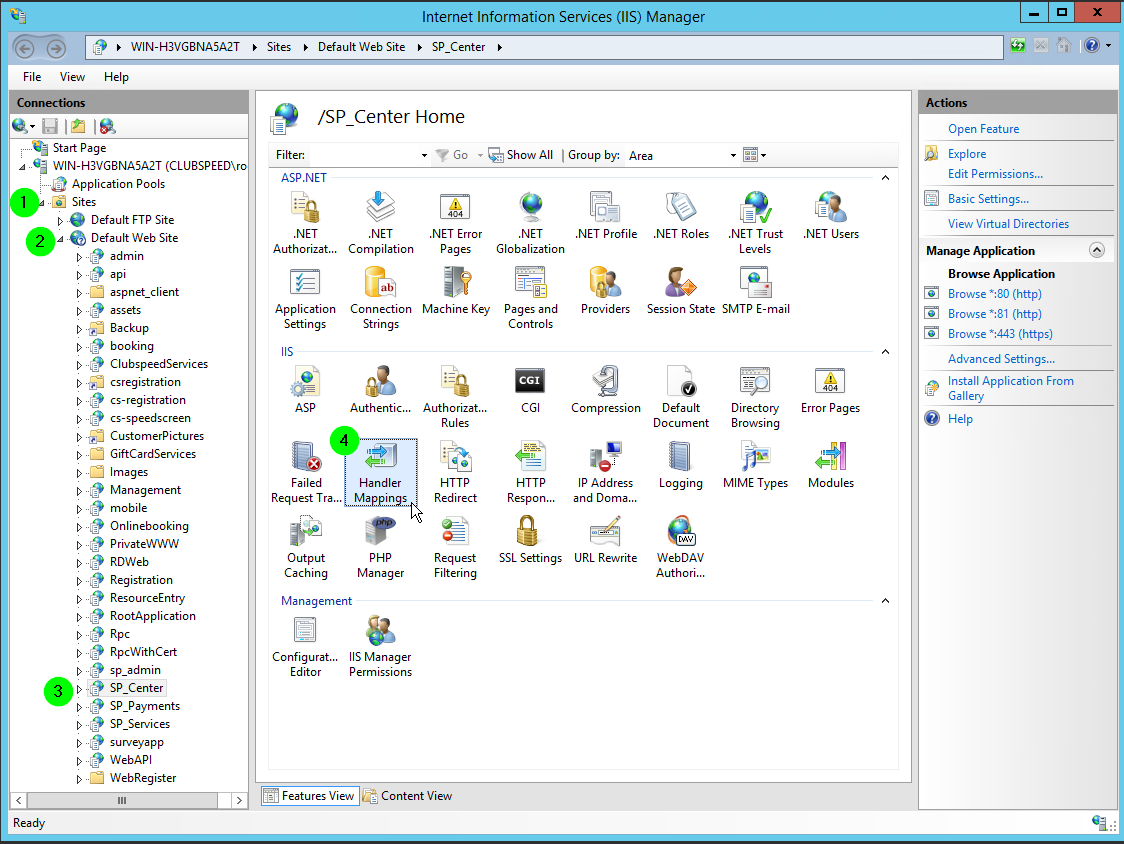Open .NET Error Pages icon
The width and height of the screenshot is (1124, 844).
(x=455, y=223)
